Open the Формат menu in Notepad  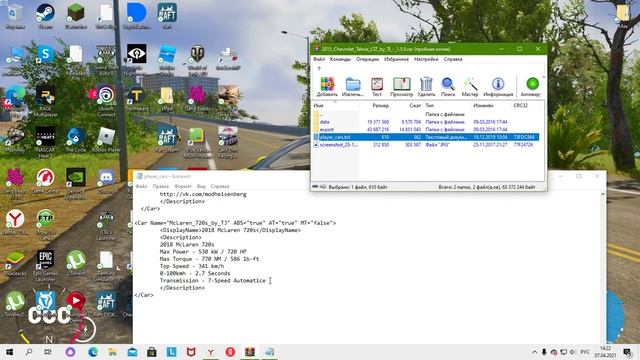[x=183, y=186]
